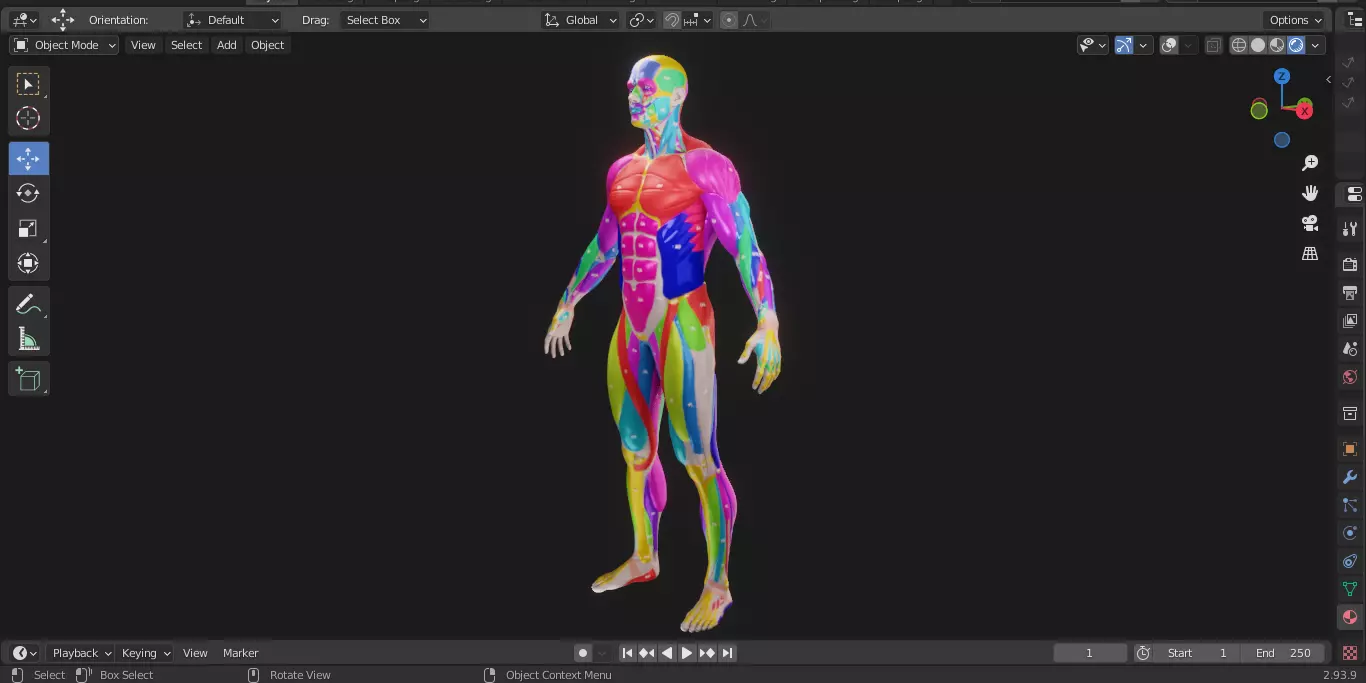Open the Options dropdown

tap(1296, 20)
